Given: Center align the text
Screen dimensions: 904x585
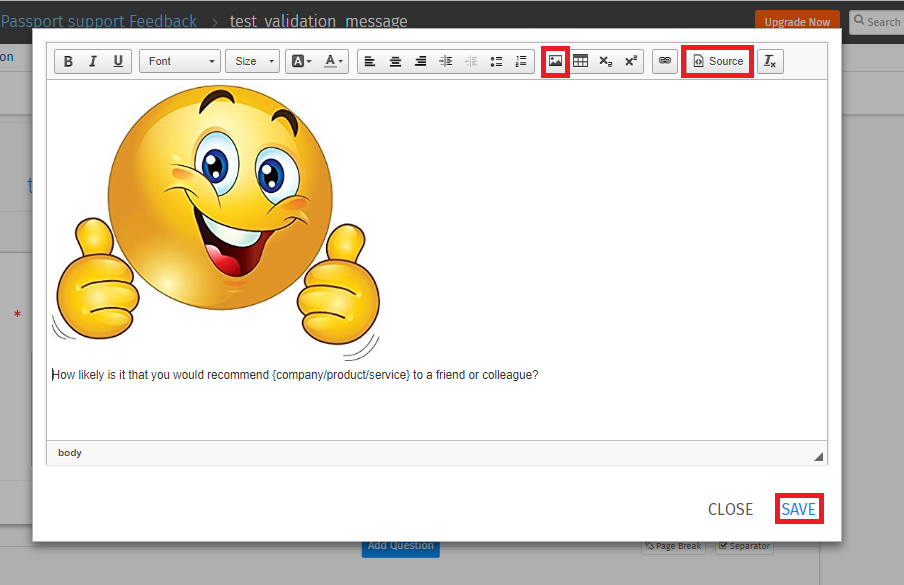Looking at the screenshot, I should tap(395, 62).
